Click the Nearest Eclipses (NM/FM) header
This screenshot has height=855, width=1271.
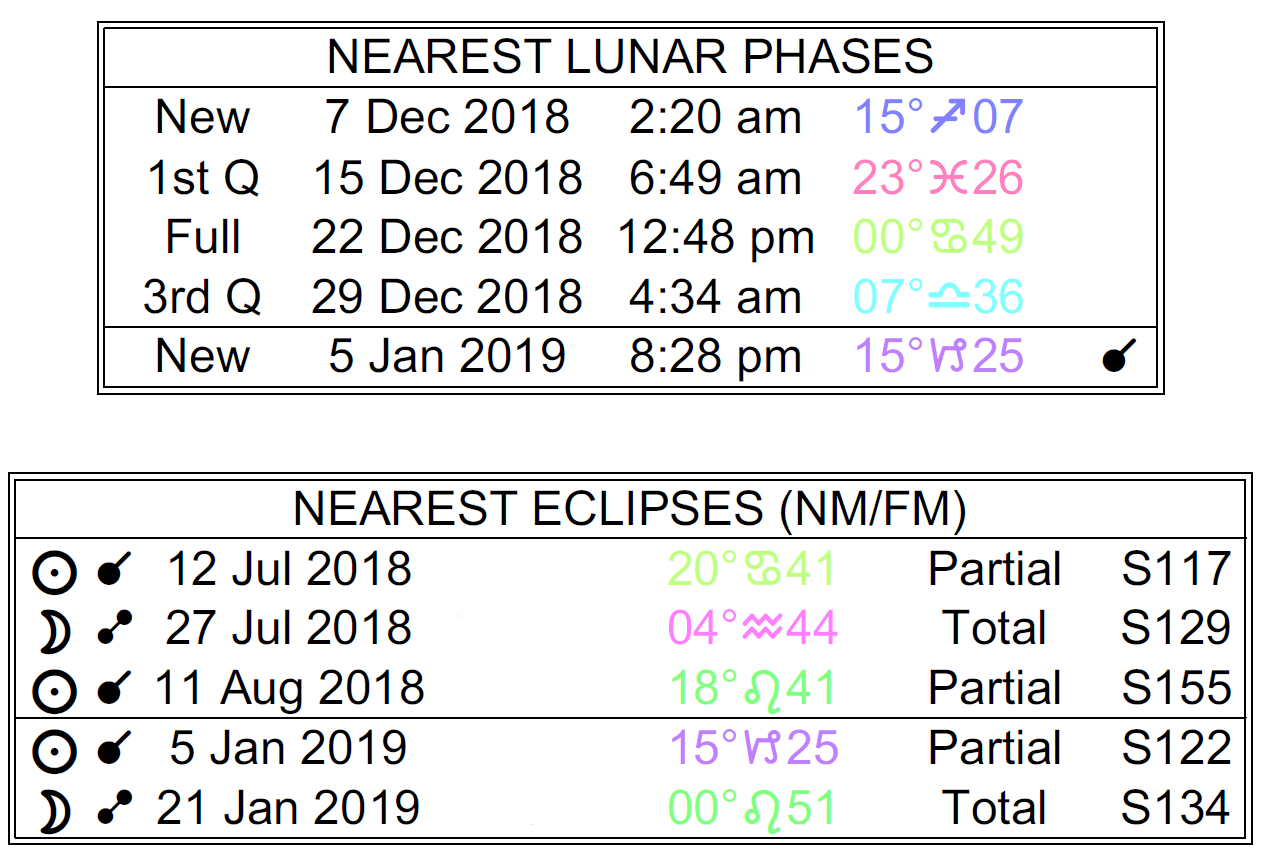630,510
